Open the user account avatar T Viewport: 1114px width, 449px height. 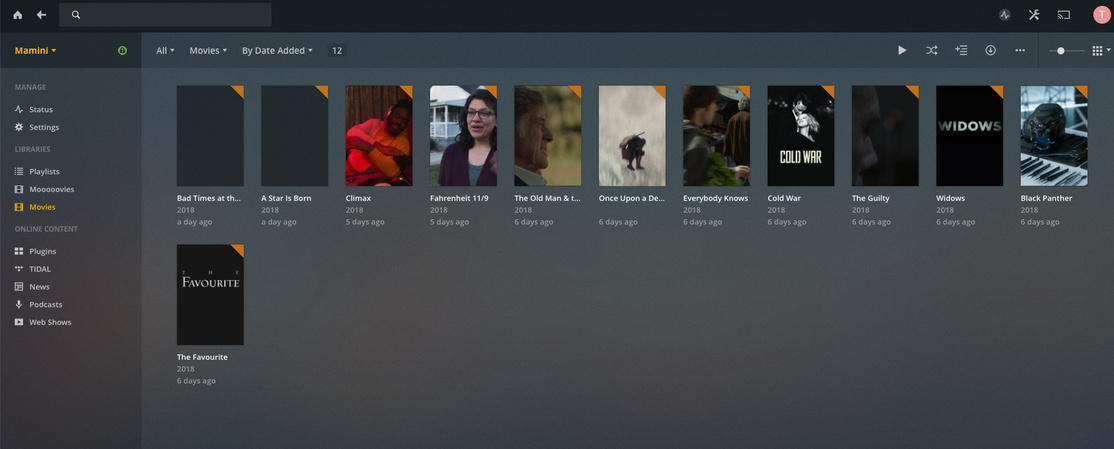pos(1102,15)
